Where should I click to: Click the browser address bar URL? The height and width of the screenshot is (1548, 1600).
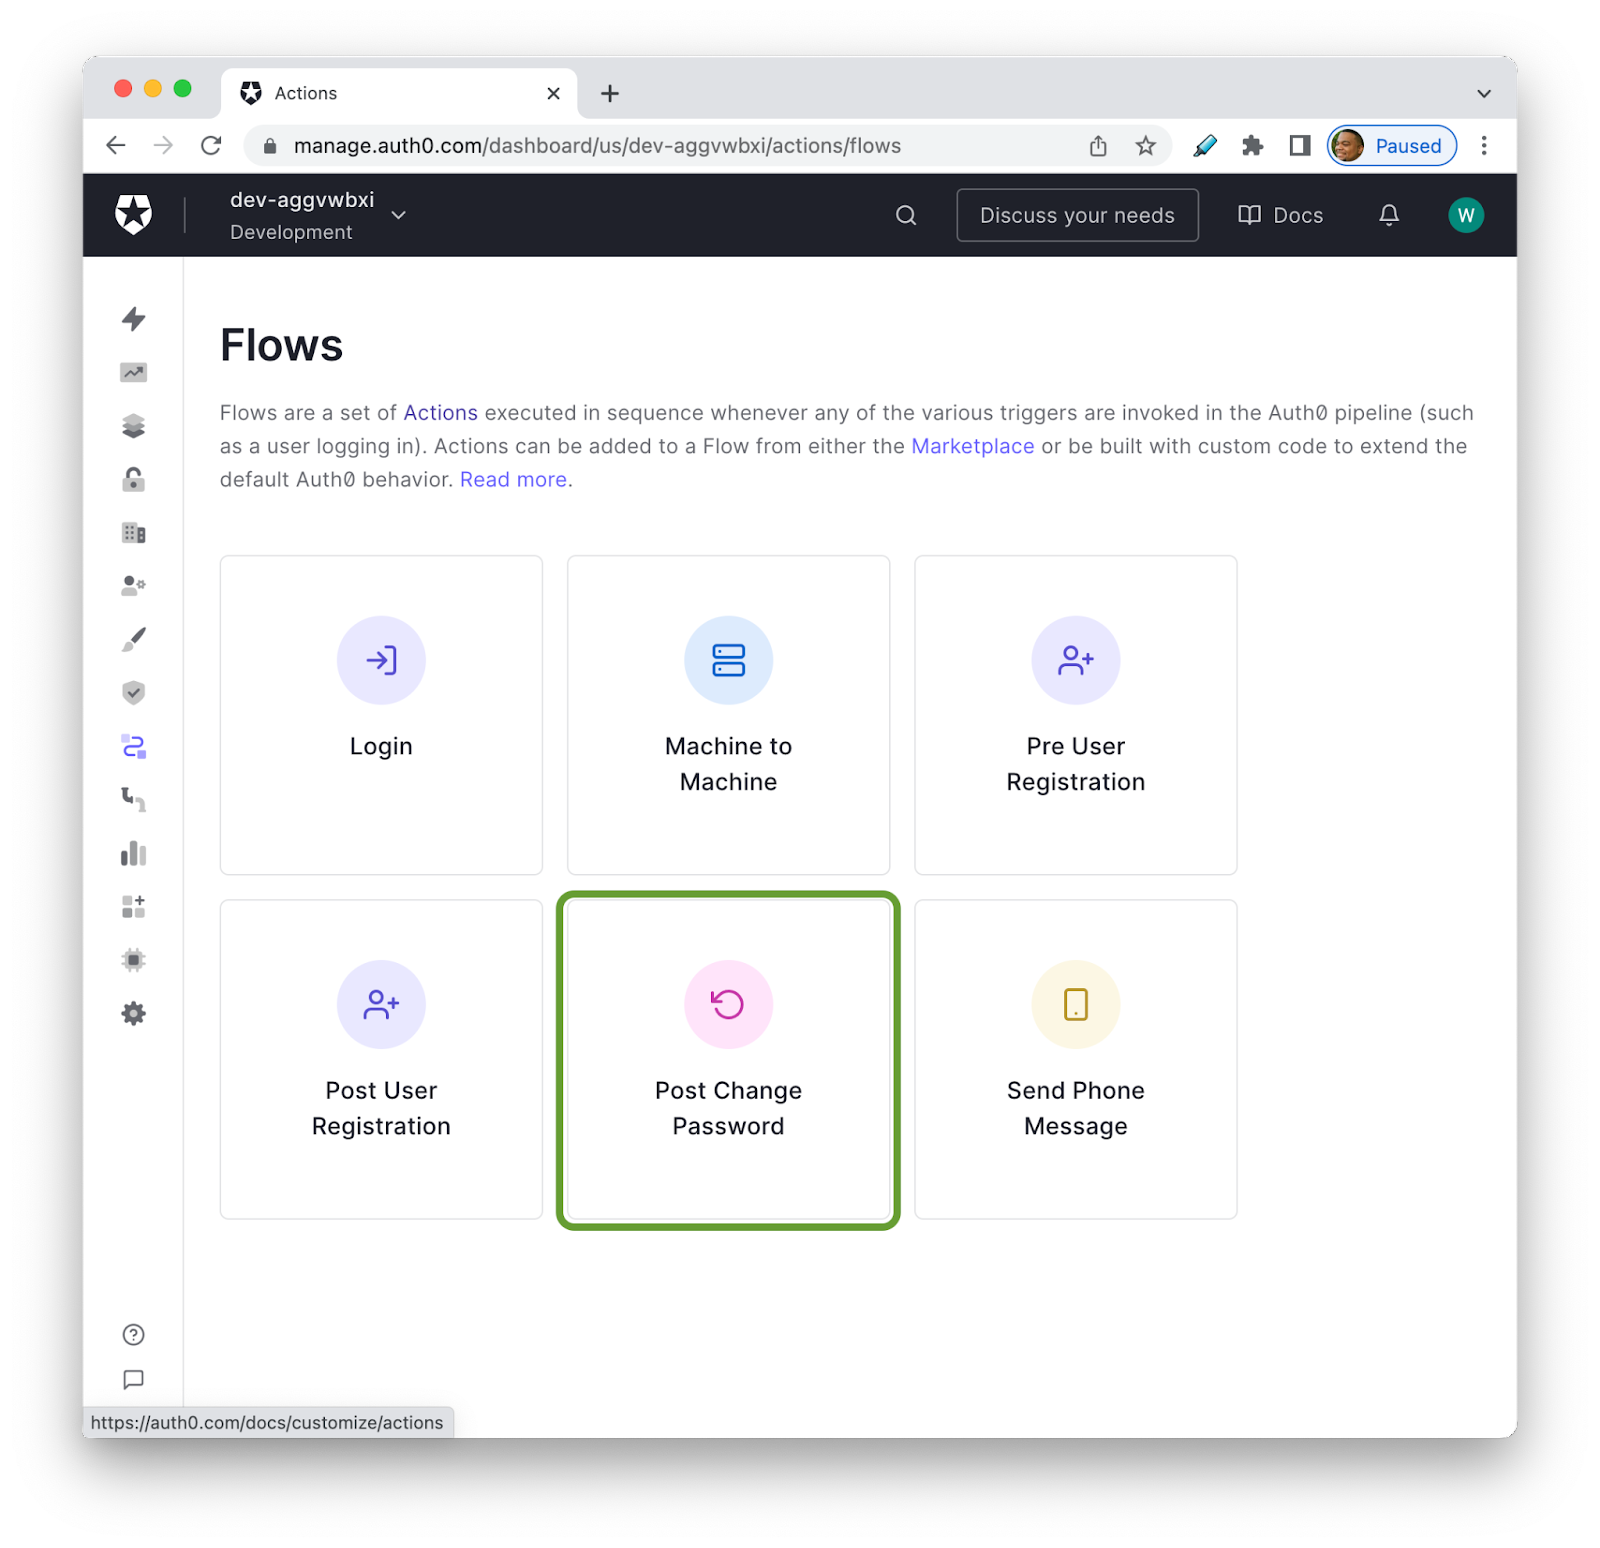[597, 146]
